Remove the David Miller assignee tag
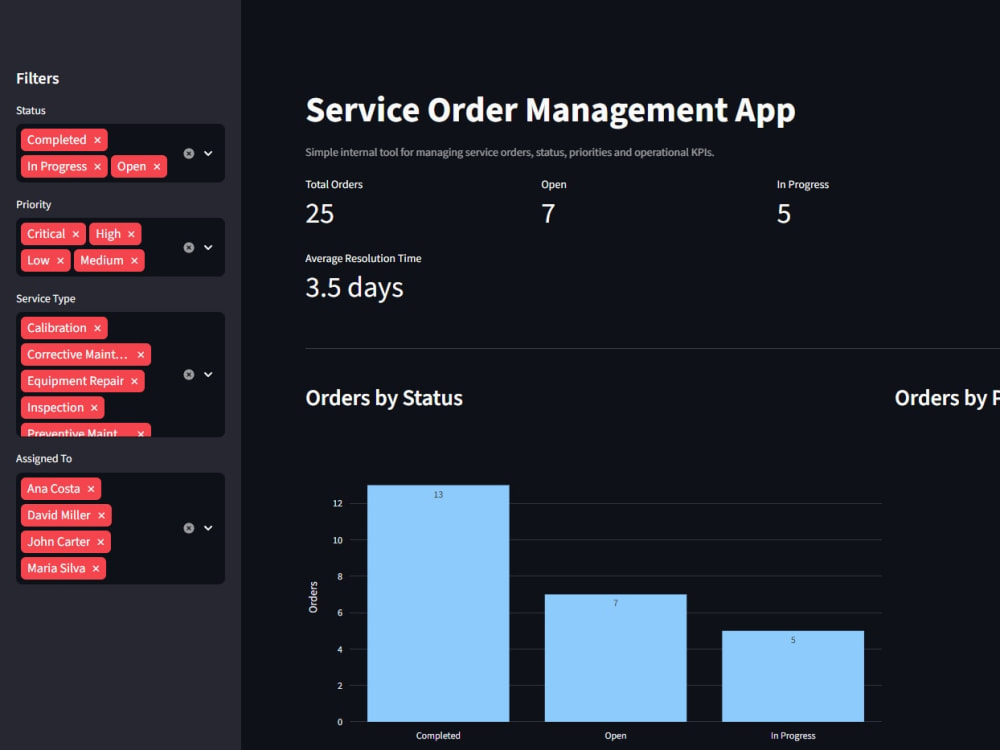The height and width of the screenshot is (750, 1000). 101,515
